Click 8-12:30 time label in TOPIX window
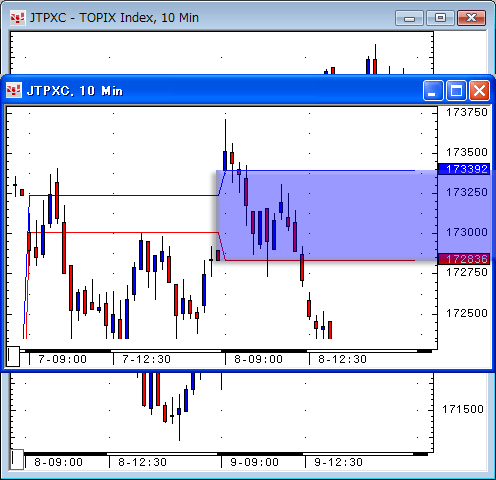Viewport: 496px width, 480px height. pyautogui.click(x=142, y=462)
